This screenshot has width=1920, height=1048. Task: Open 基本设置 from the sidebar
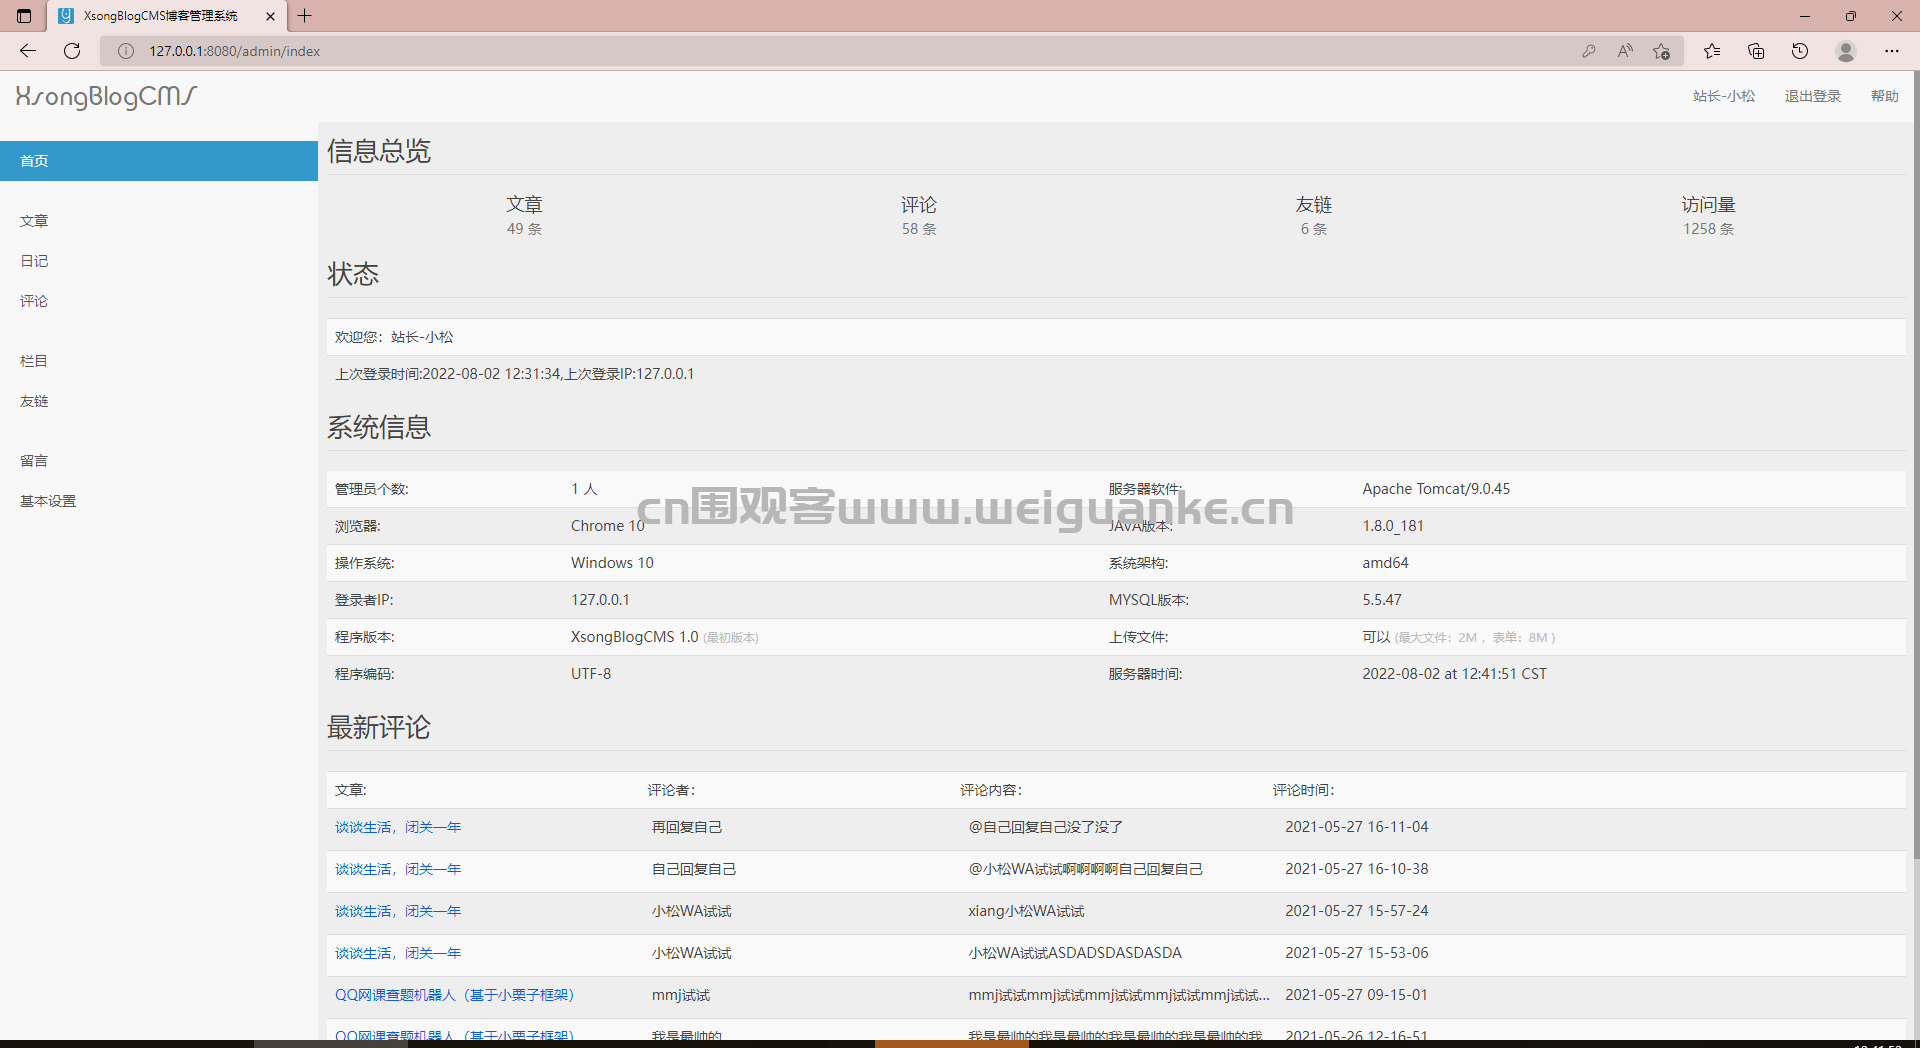pyautogui.click(x=48, y=501)
